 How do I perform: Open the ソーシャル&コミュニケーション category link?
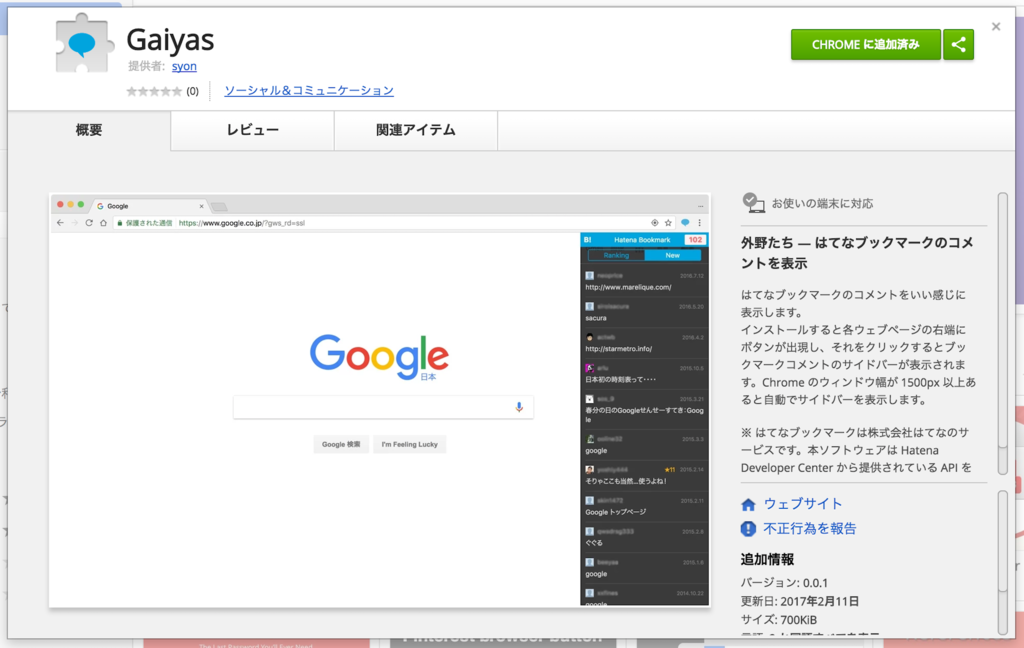309,90
